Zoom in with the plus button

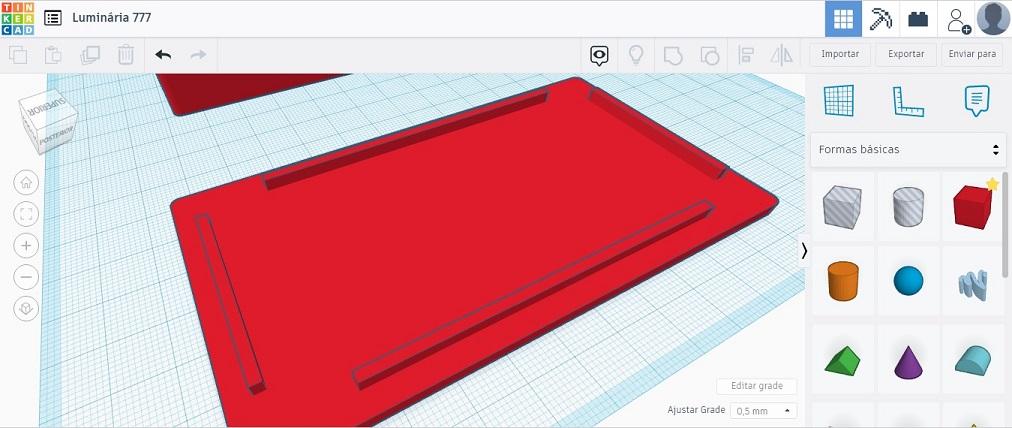[26, 245]
